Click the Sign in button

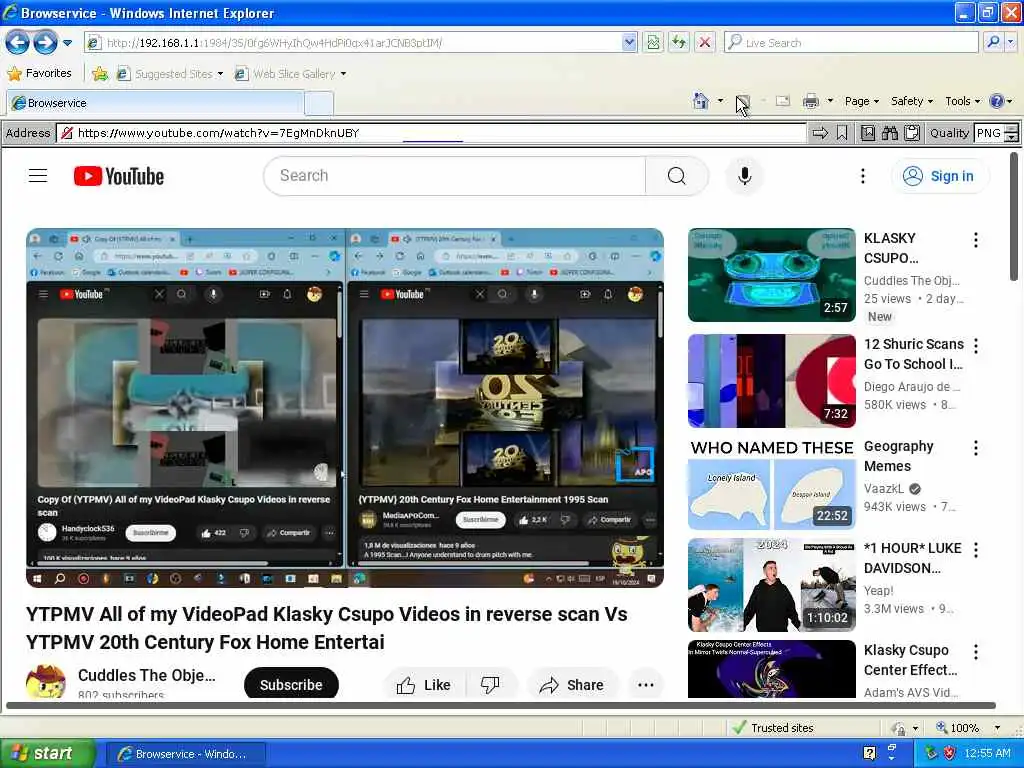coord(940,176)
